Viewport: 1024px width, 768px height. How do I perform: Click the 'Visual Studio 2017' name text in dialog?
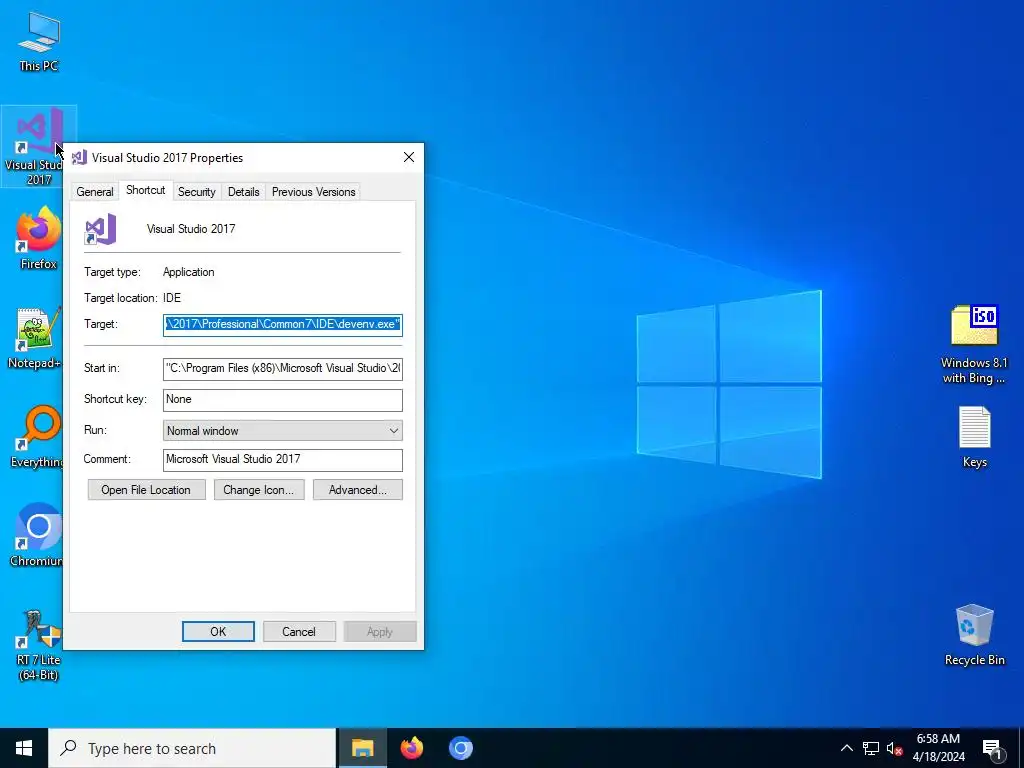click(191, 229)
